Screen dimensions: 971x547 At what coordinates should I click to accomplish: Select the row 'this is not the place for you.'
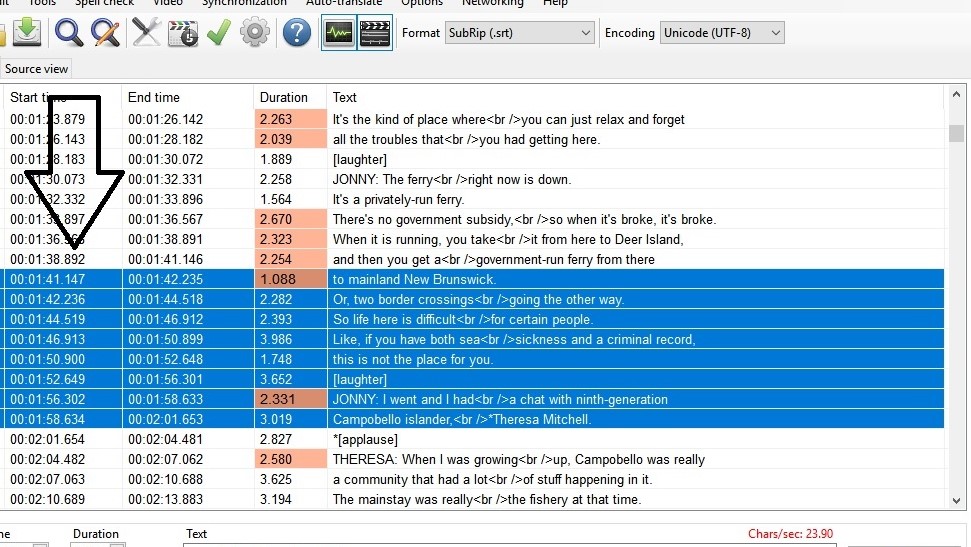(474, 359)
